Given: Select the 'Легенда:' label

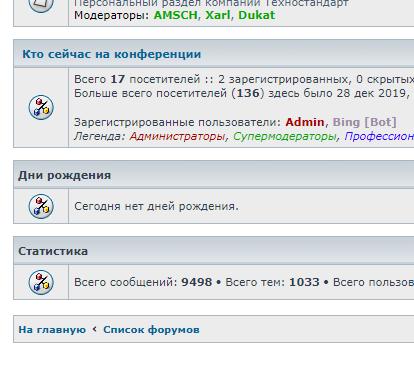Looking at the screenshot, I should tap(100, 136).
